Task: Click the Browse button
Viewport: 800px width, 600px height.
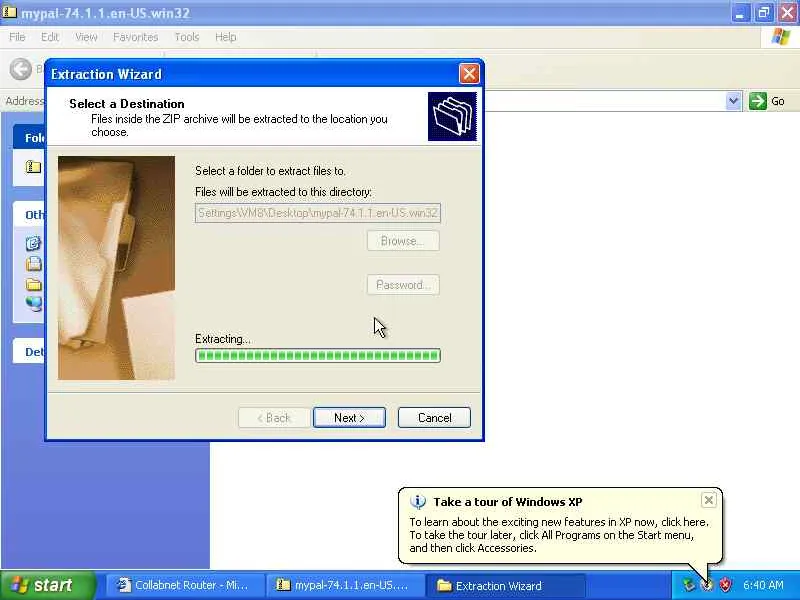Action: pos(403,241)
